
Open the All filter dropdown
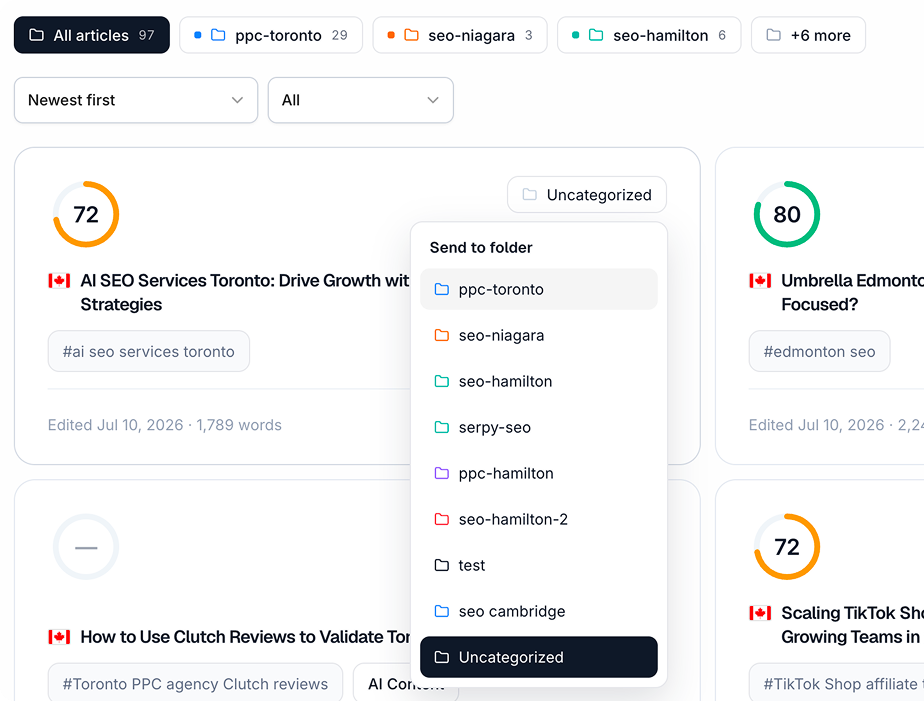tap(361, 100)
